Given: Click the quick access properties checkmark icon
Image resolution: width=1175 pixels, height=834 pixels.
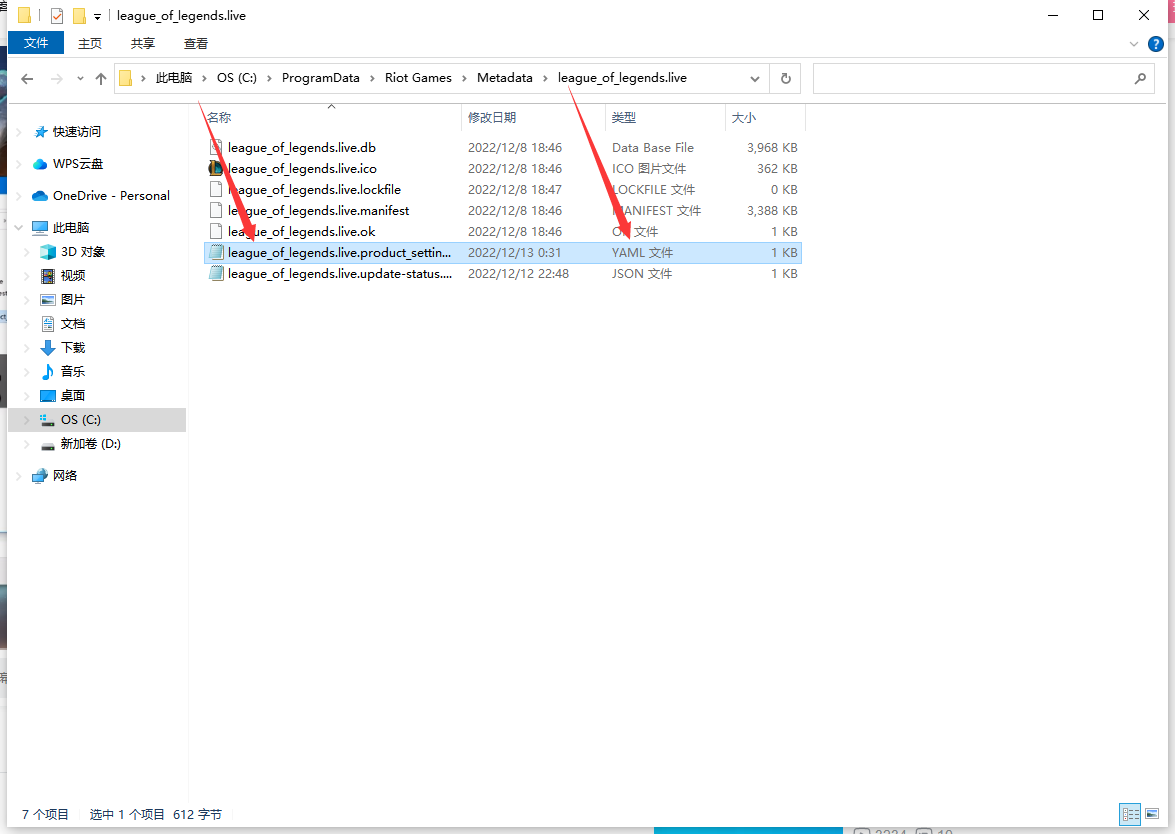Looking at the screenshot, I should point(57,15).
